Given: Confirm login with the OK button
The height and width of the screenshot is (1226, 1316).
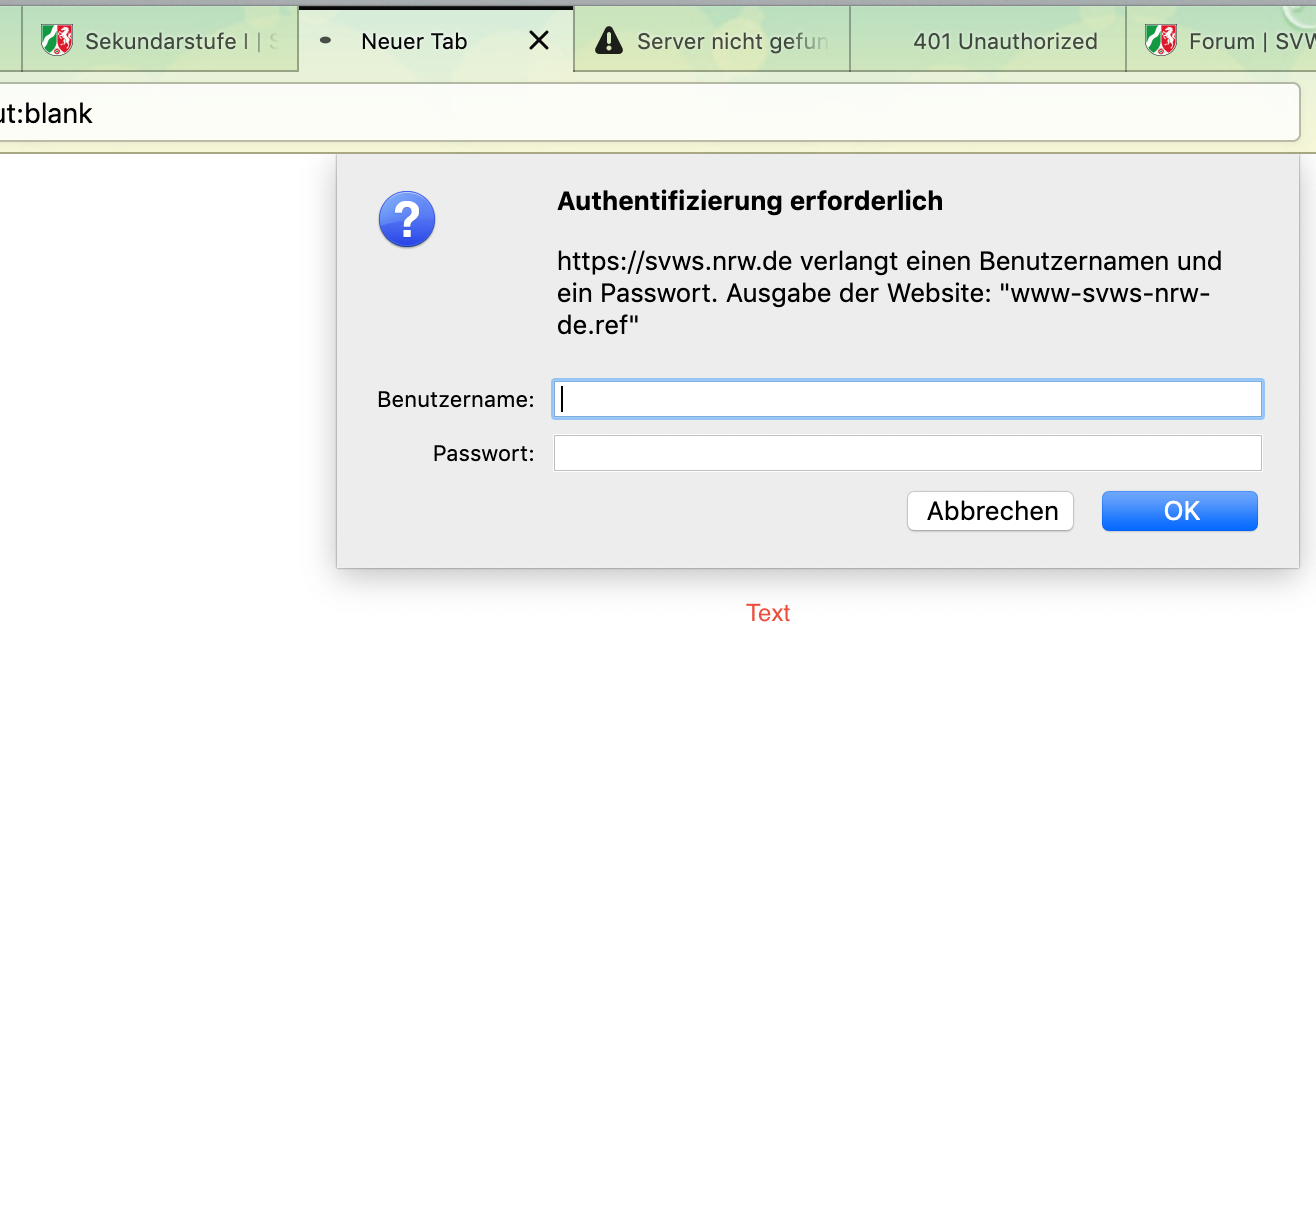Looking at the screenshot, I should (1179, 511).
